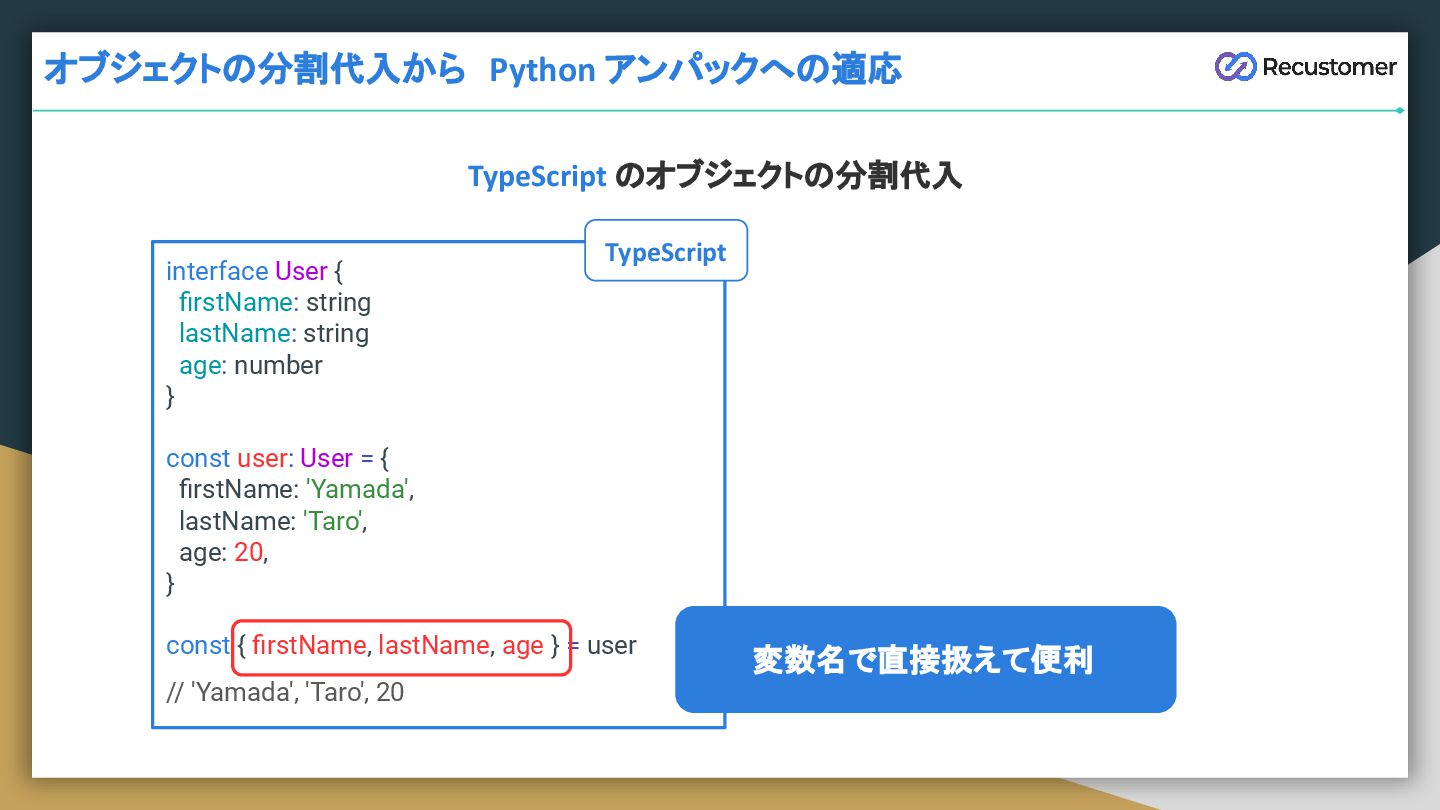The width and height of the screenshot is (1440, 810).
Task: Click the slide title 'オブジェクトの分割代入から'
Action: (255, 69)
